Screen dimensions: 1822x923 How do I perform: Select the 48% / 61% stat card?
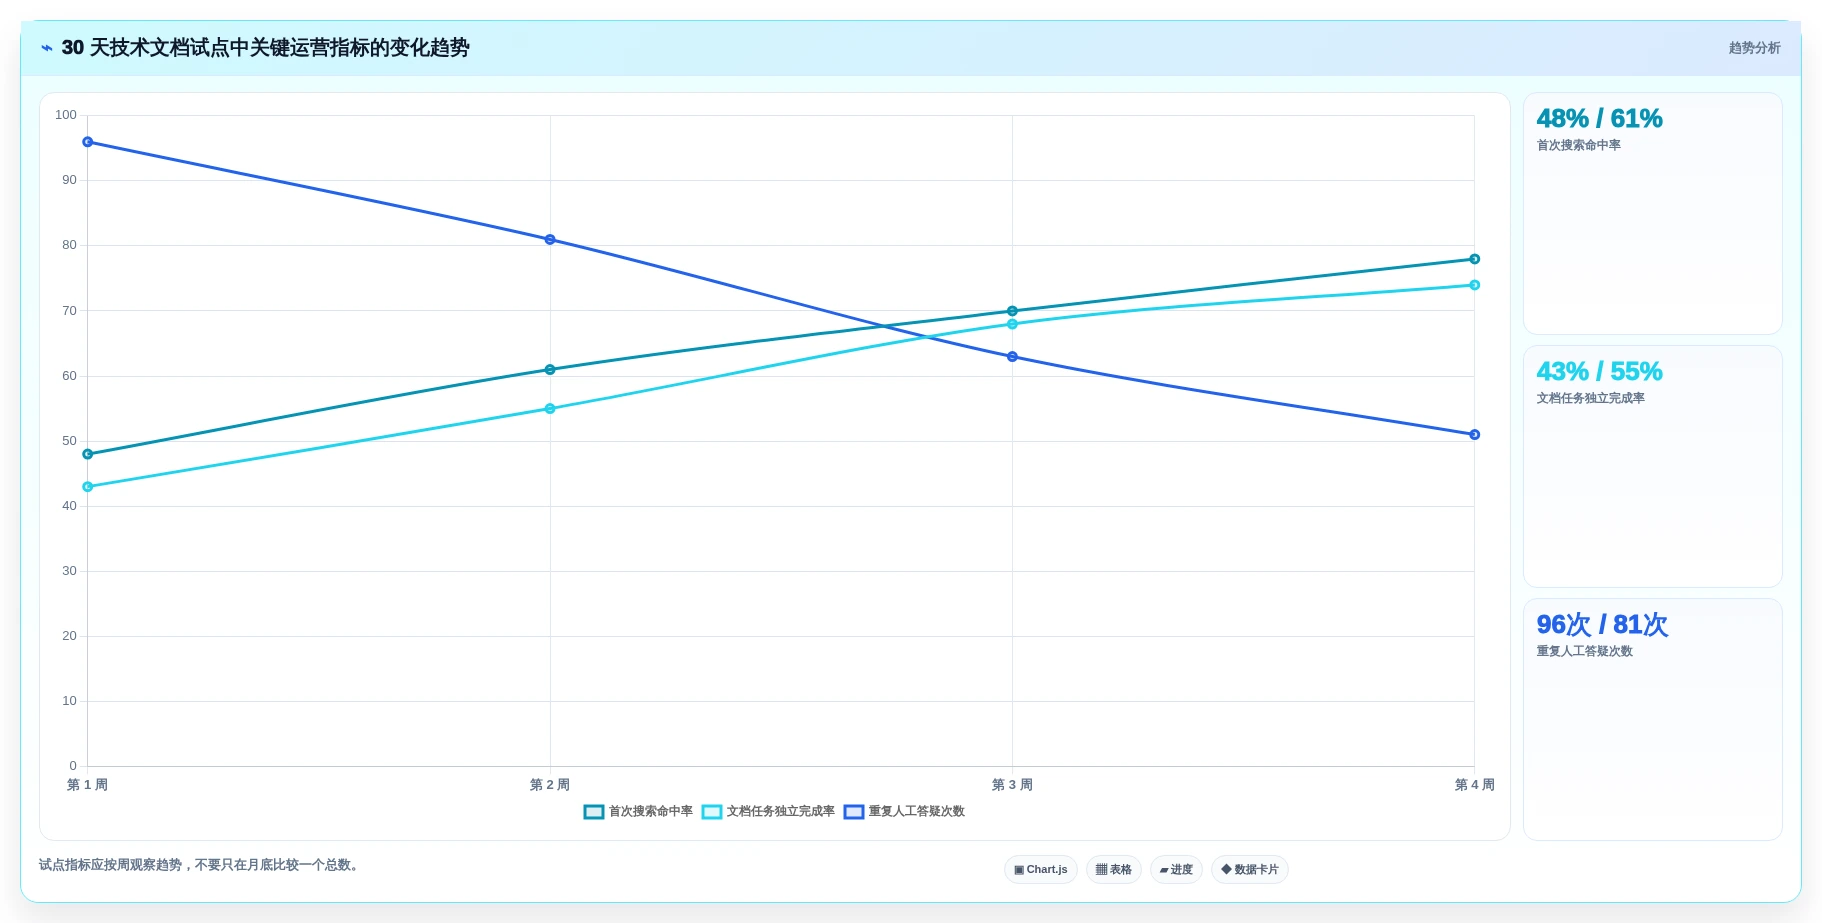click(x=1652, y=214)
